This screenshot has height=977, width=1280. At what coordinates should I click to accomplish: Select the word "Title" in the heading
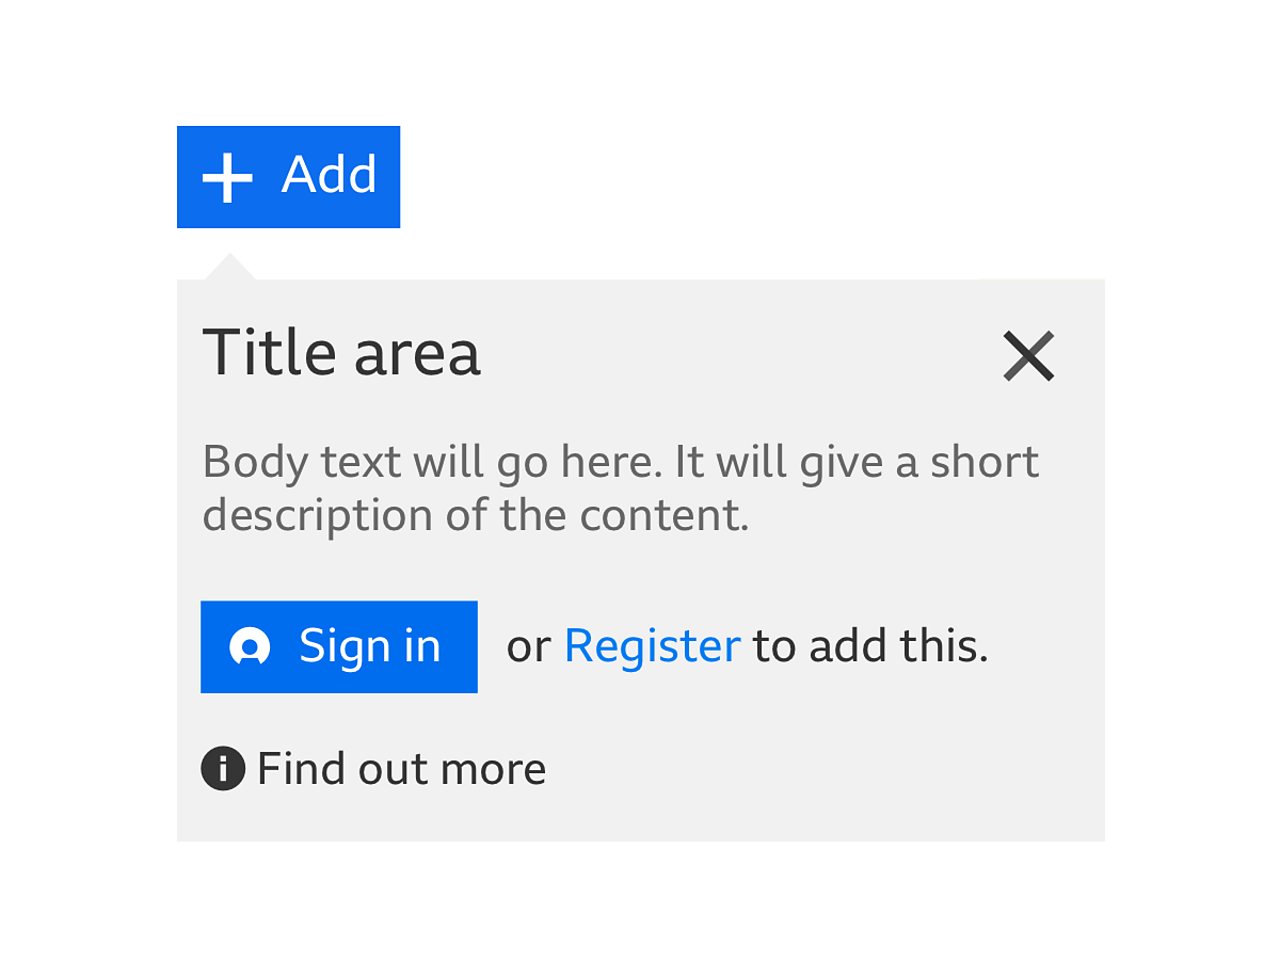(269, 353)
